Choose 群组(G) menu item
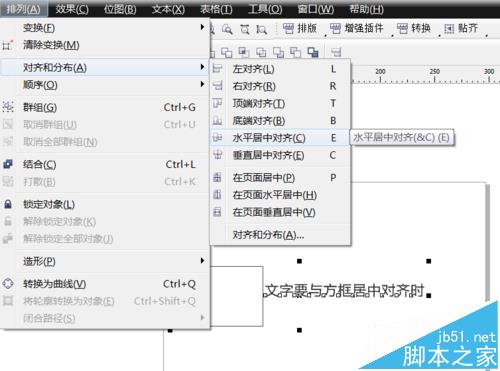 click(105, 107)
